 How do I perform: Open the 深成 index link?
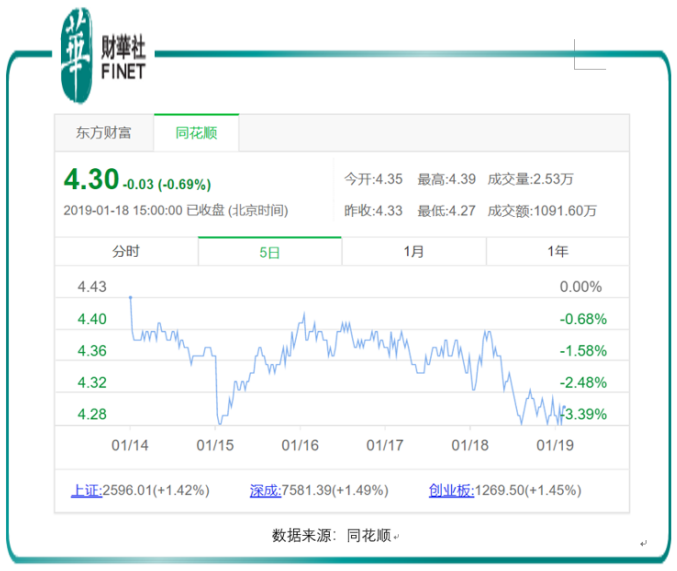pos(266,490)
